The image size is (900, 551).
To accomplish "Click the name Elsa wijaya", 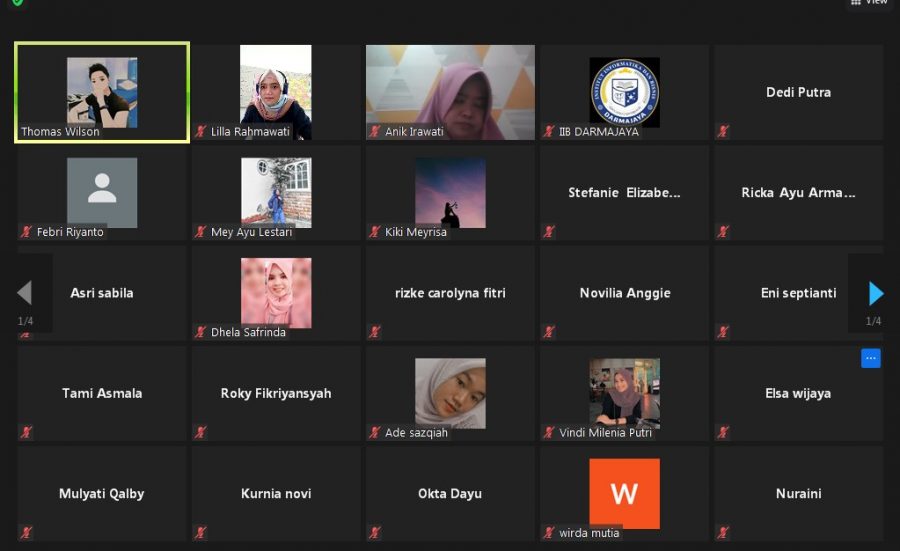I will point(798,393).
